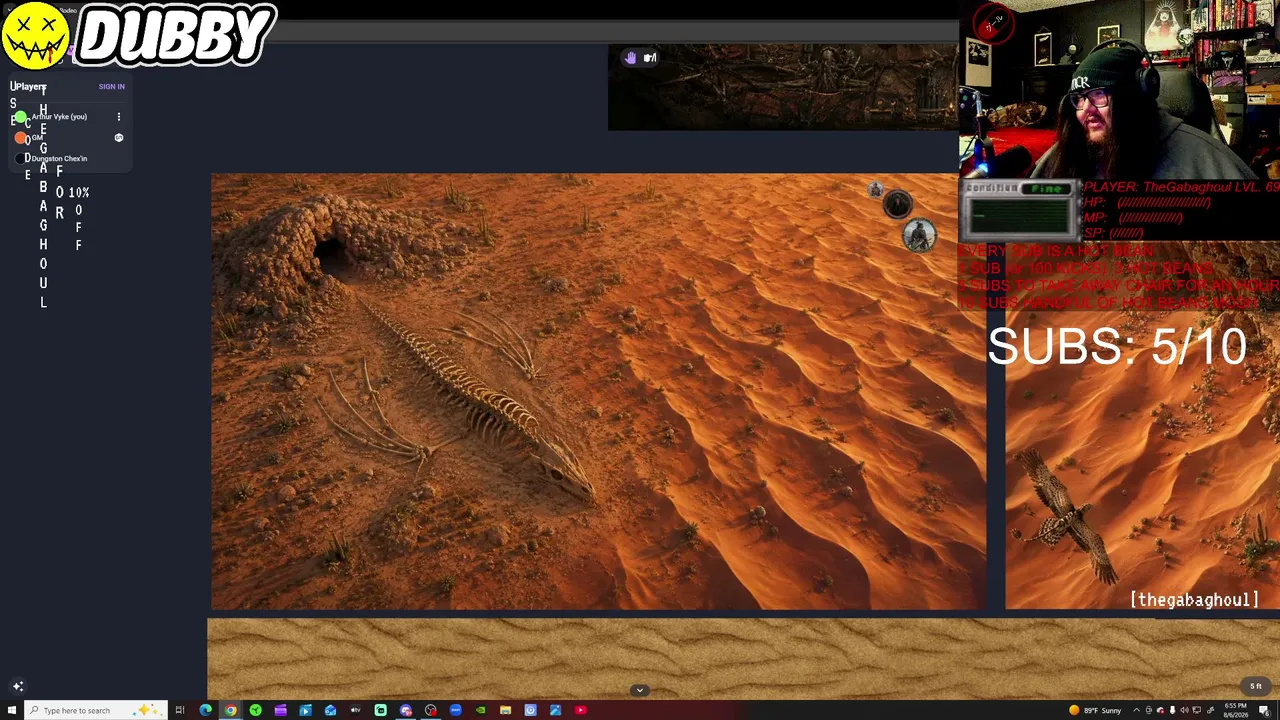Open the green square app icon in the taskbar
The height and width of the screenshot is (720, 1280).
click(380, 710)
